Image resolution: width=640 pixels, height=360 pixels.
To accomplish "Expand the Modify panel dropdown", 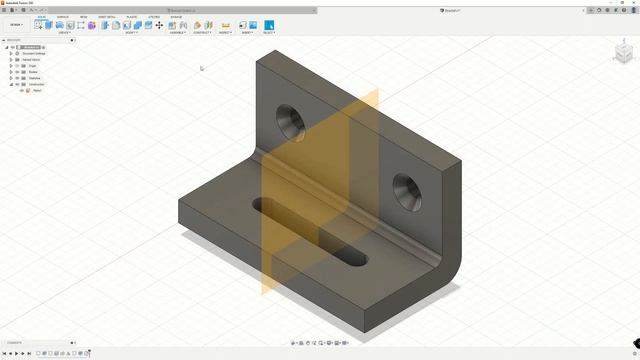I will tap(131, 33).
